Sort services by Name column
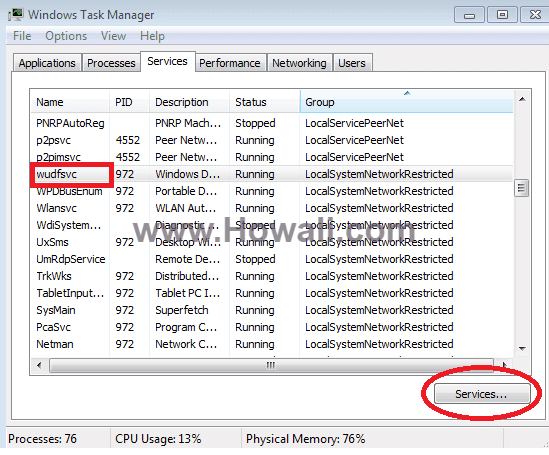This screenshot has height=455, width=549. click(x=70, y=102)
